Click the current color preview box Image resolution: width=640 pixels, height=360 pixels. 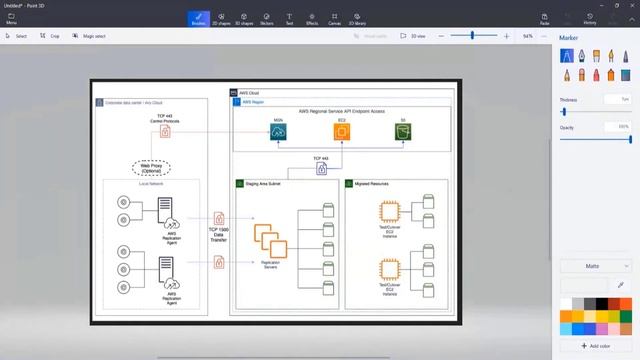(x=584, y=285)
